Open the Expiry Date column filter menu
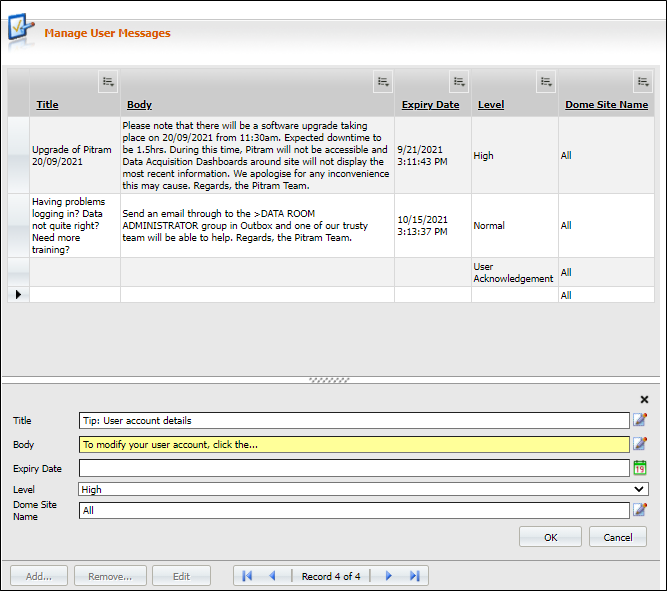 point(459,81)
